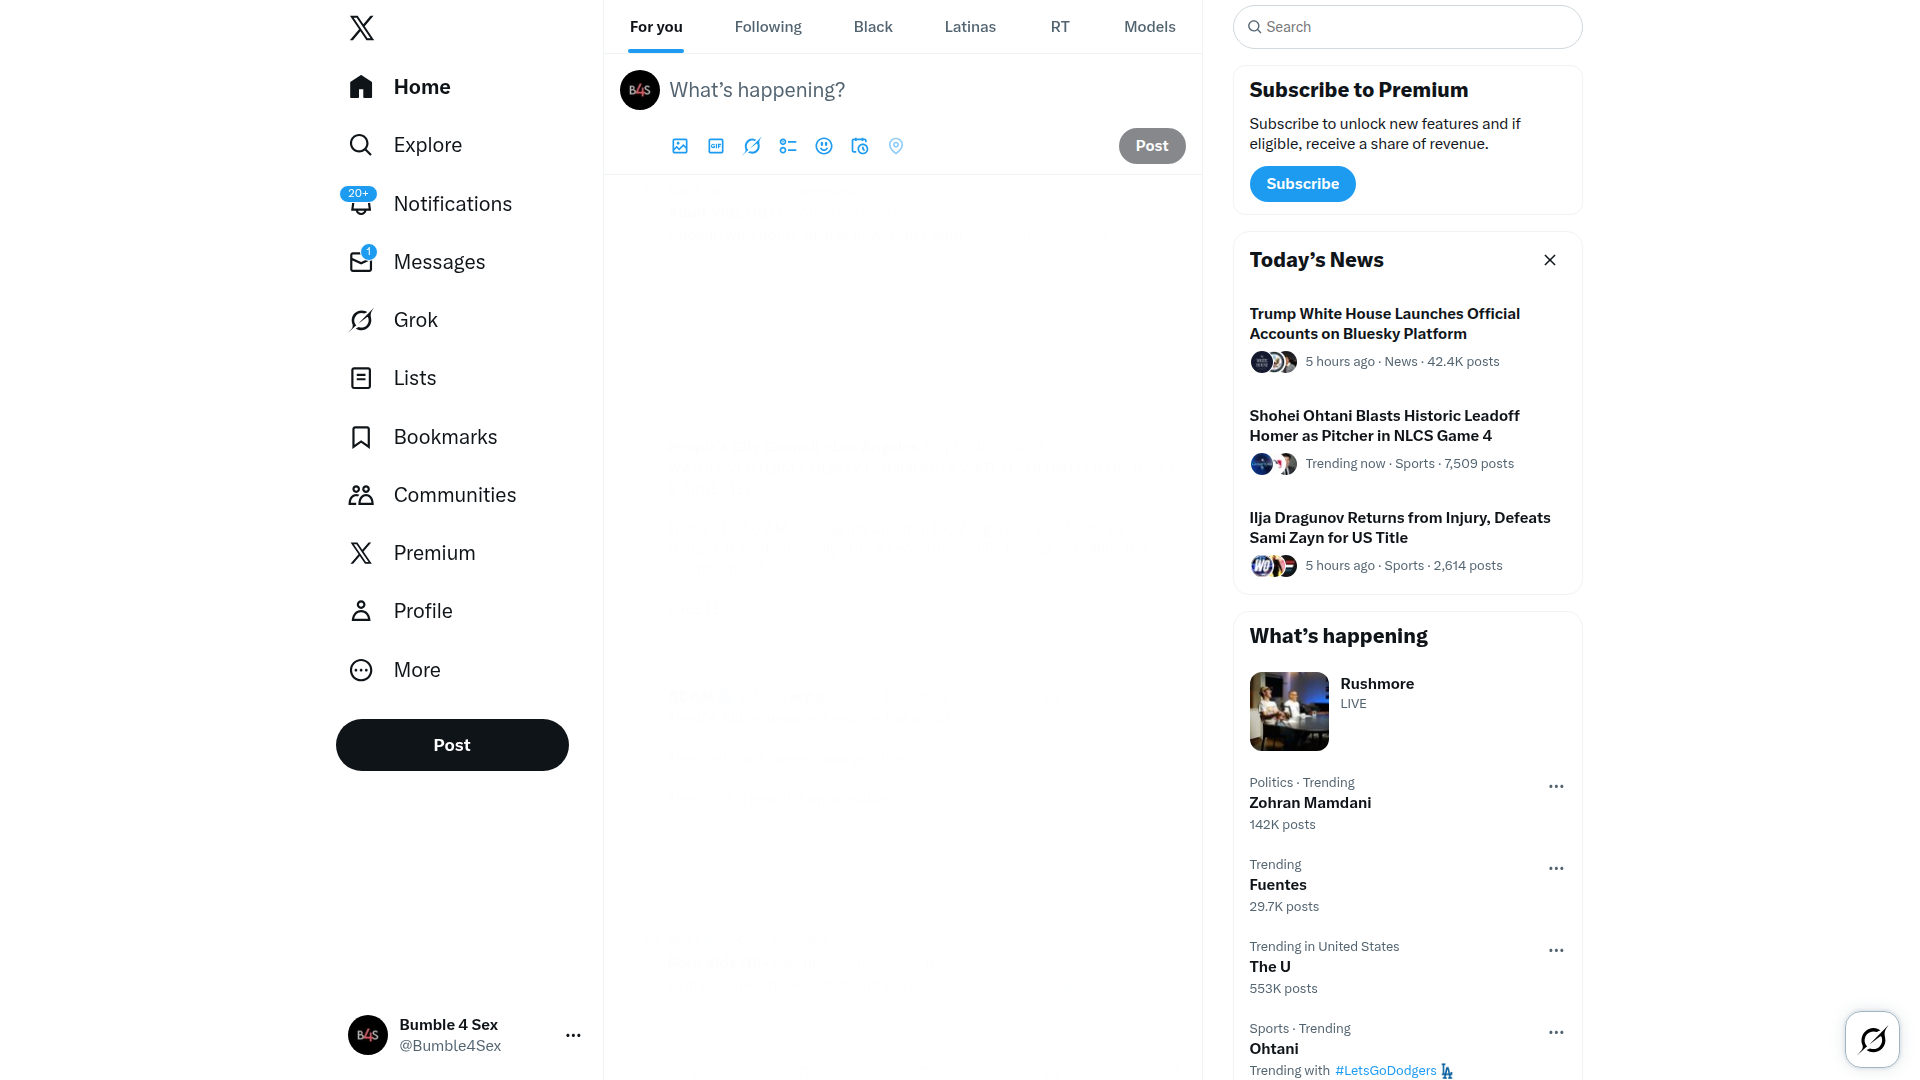This screenshot has height=1080, width=1920.
Task: Open the Rushmore live thumbnail
Action: 1289,711
